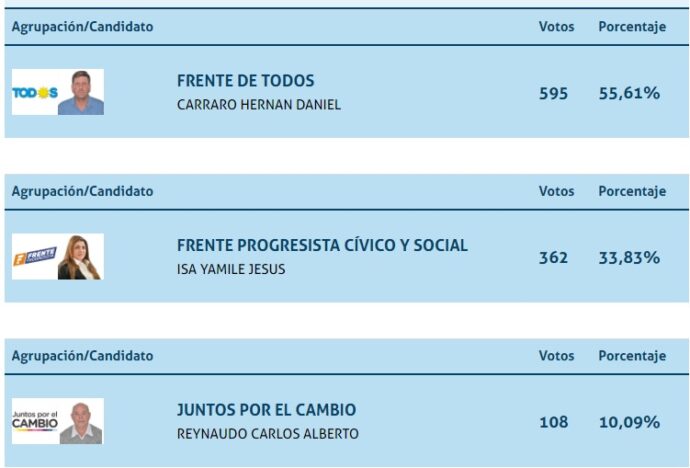Click candidate name ISA YAMILE JESUS

coord(231,269)
